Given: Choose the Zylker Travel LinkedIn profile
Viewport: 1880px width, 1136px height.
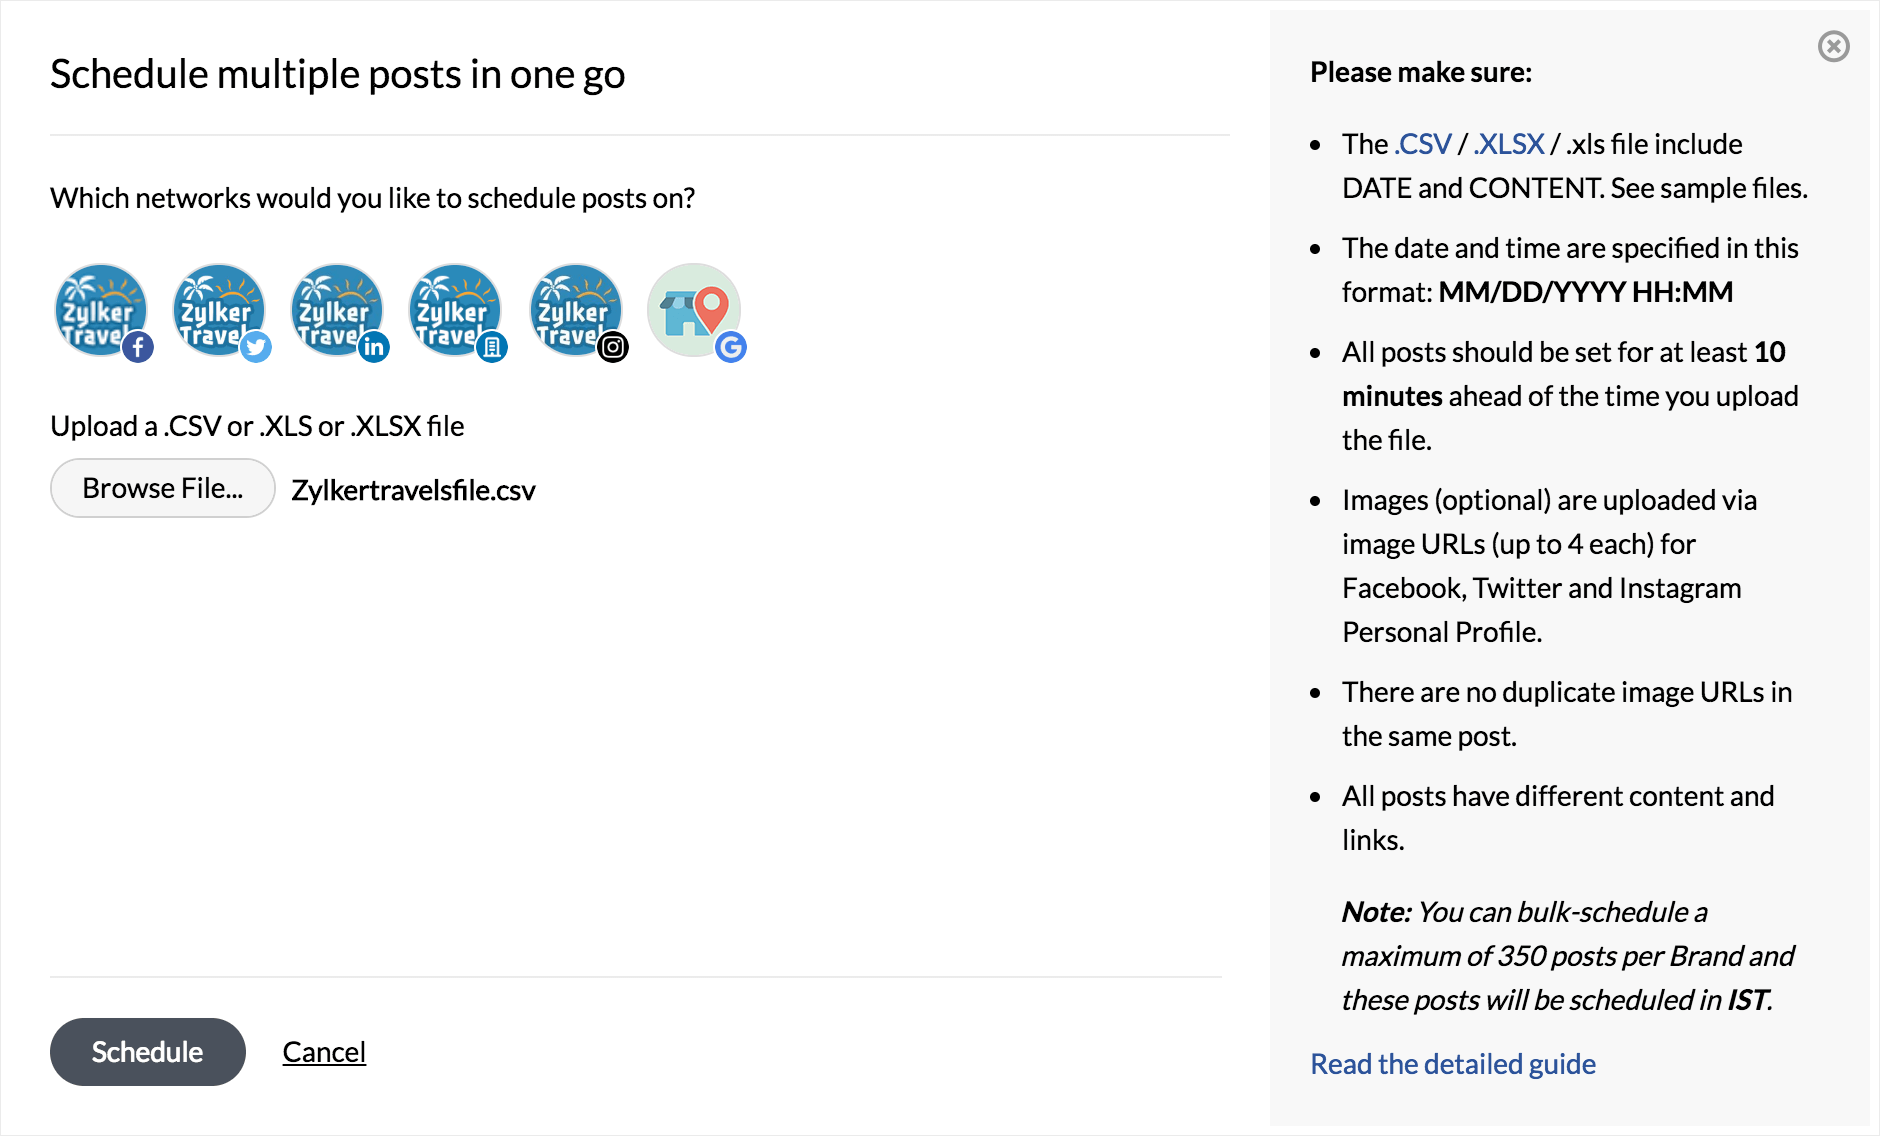Looking at the screenshot, I should click(337, 311).
